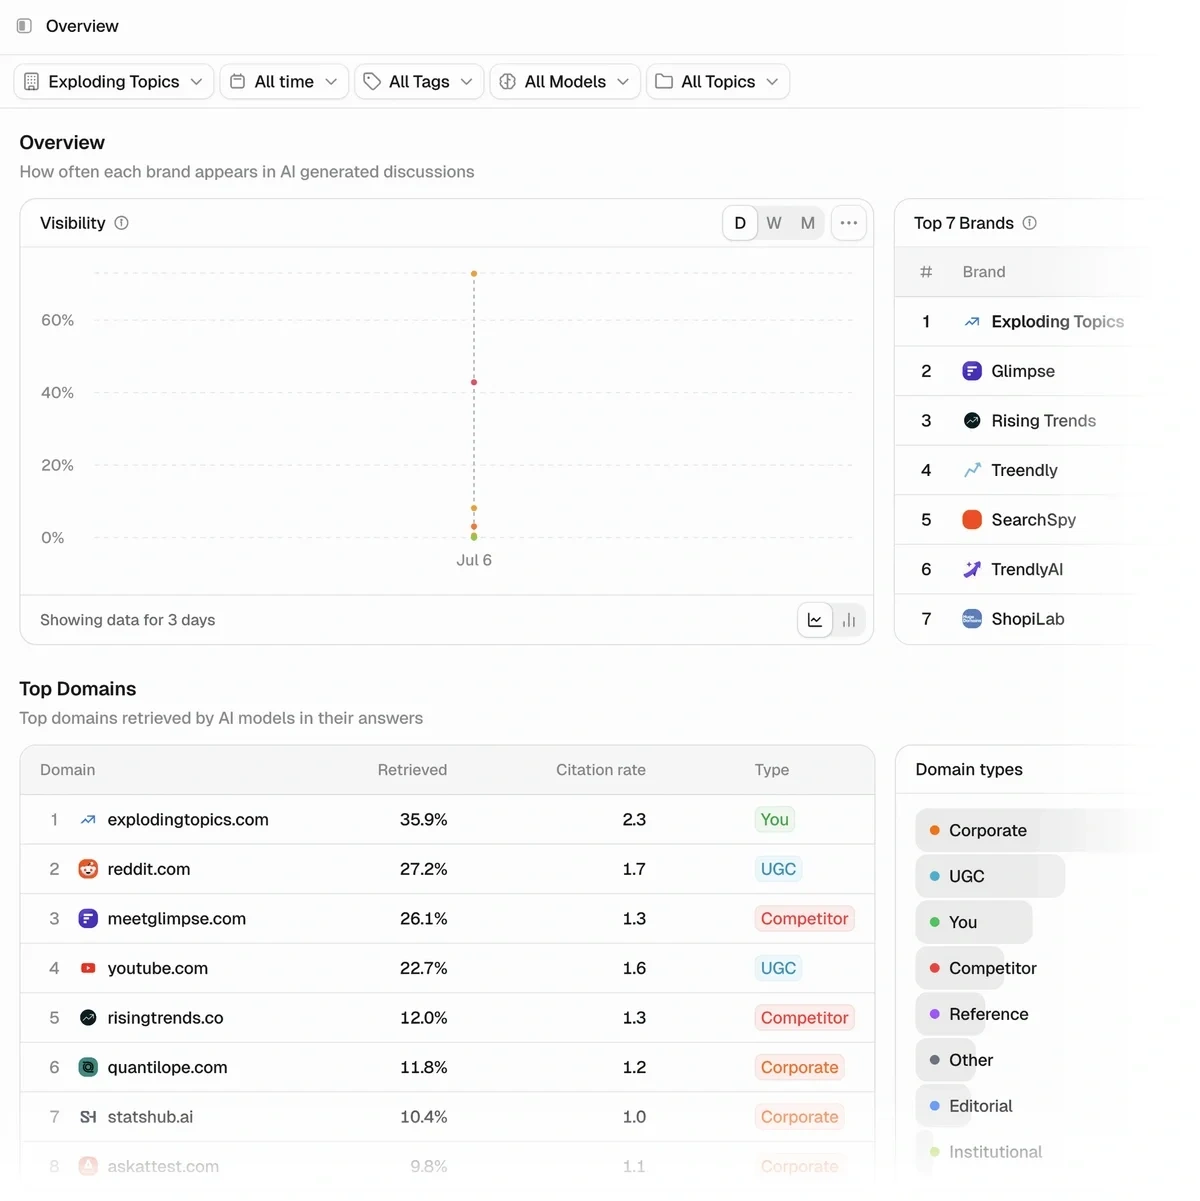Click the top orange data point on chart
Viewport: 1200px width, 1201px height.
(x=474, y=273)
